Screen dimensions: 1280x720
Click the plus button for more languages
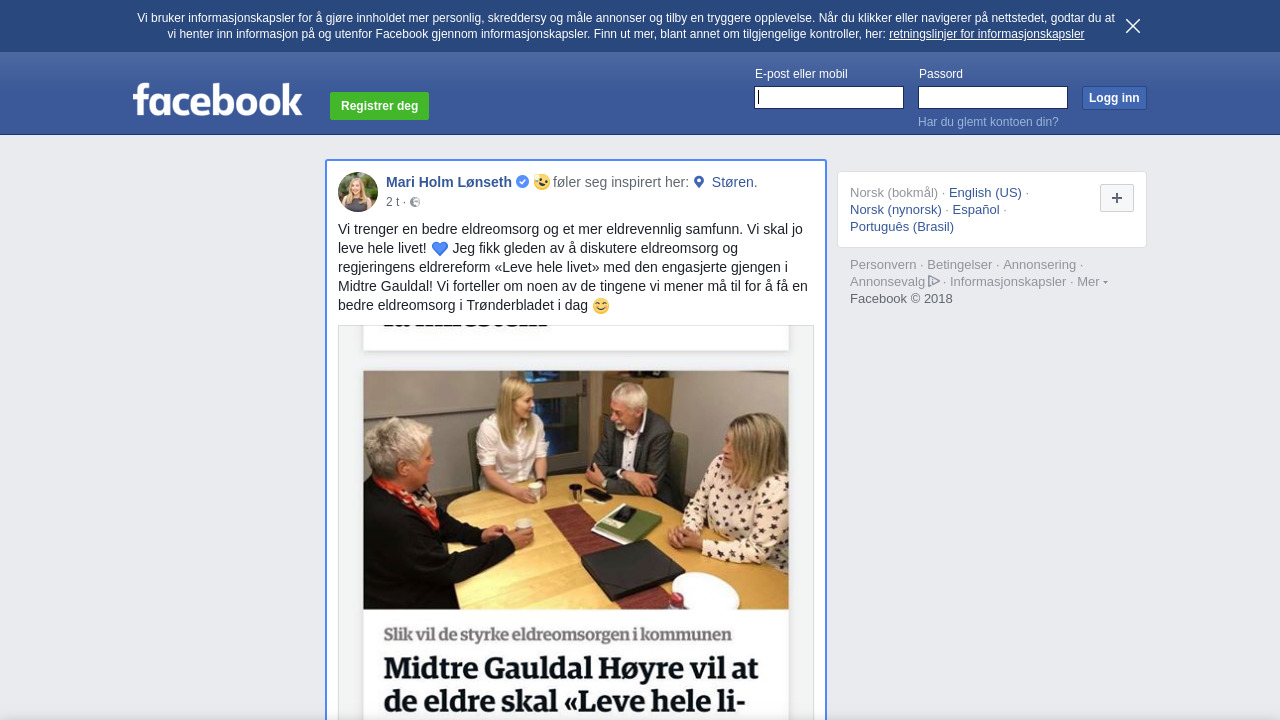(x=1117, y=198)
